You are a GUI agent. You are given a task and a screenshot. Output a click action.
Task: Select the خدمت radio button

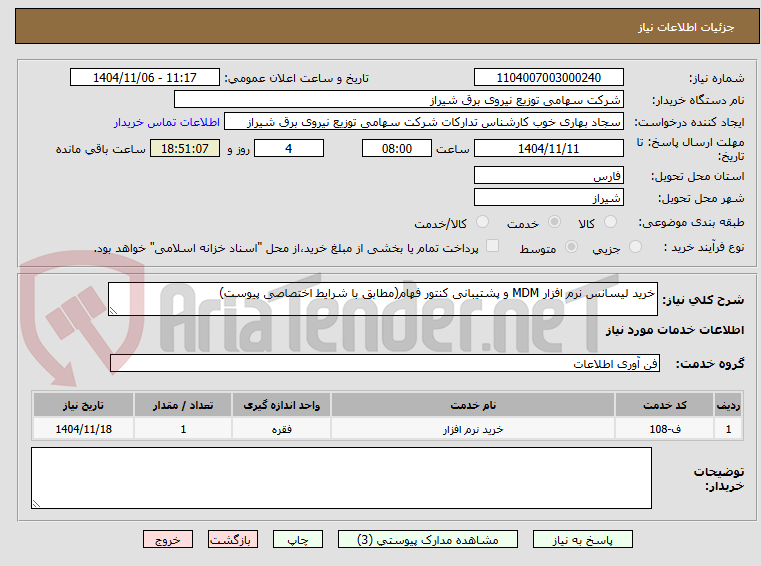[x=554, y=222]
